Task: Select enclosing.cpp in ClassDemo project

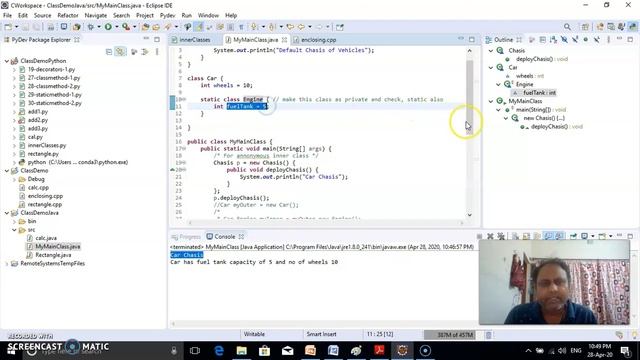Action: (45, 196)
